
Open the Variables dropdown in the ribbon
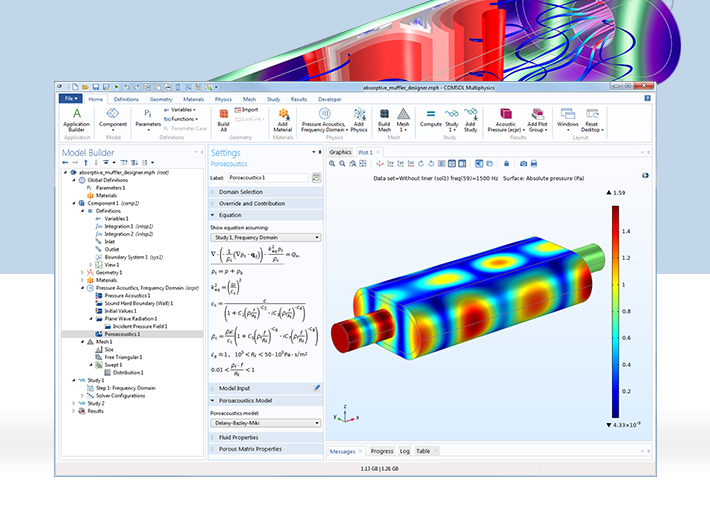click(180, 110)
